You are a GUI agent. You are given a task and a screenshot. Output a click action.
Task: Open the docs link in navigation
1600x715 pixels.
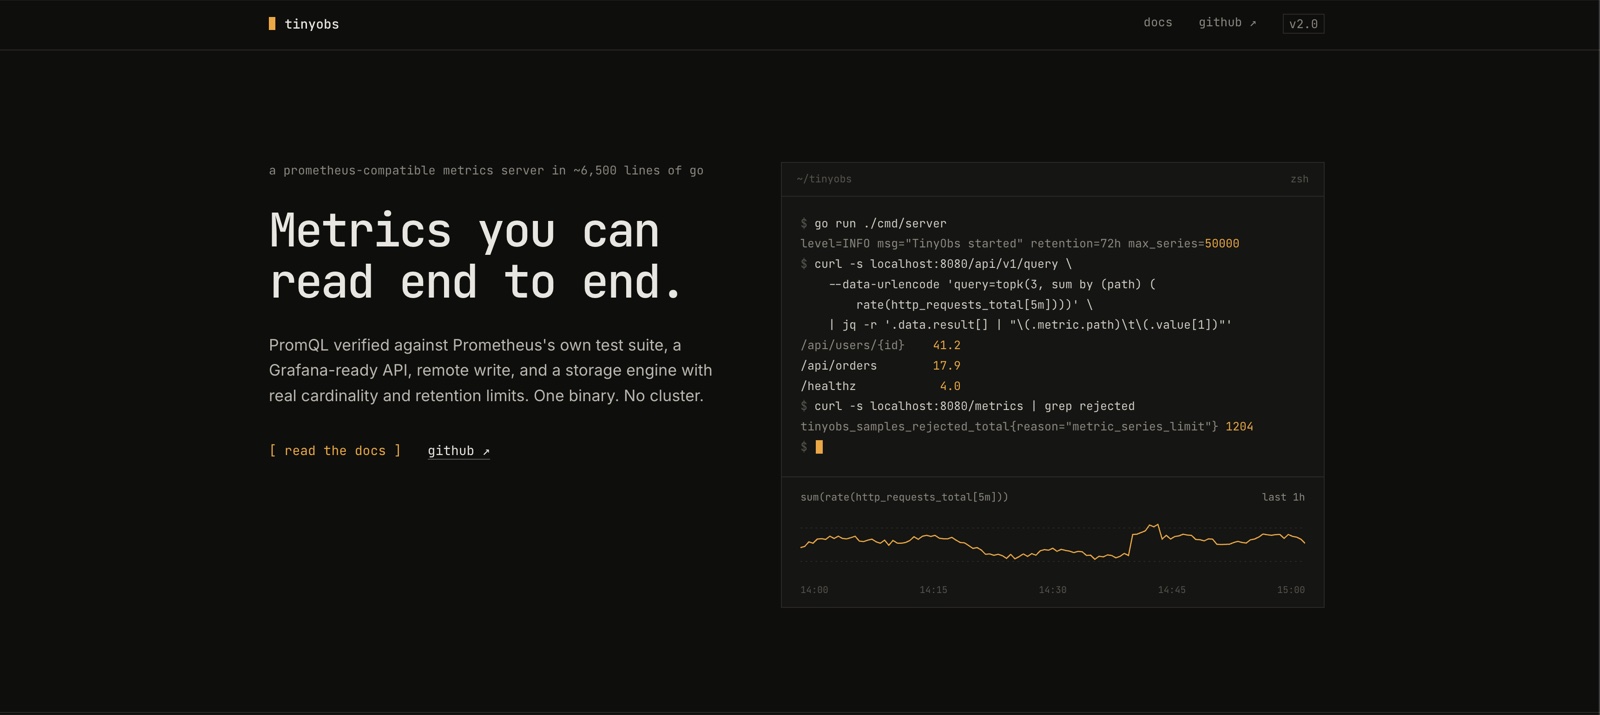pyautogui.click(x=1158, y=23)
